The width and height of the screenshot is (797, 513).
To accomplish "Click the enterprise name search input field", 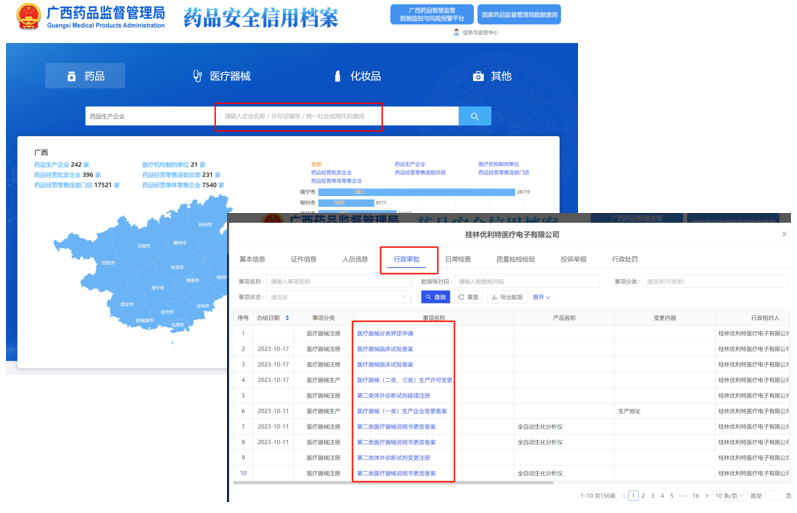I will coord(300,116).
